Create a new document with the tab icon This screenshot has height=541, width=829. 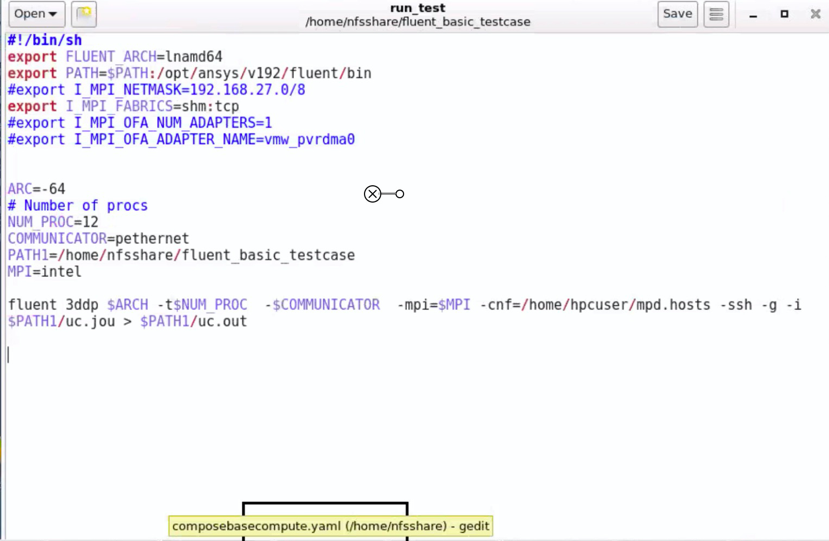click(x=84, y=14)
